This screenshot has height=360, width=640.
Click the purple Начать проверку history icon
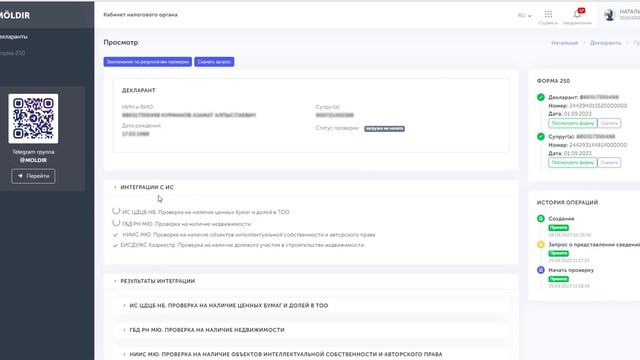[x=541, y=270]
